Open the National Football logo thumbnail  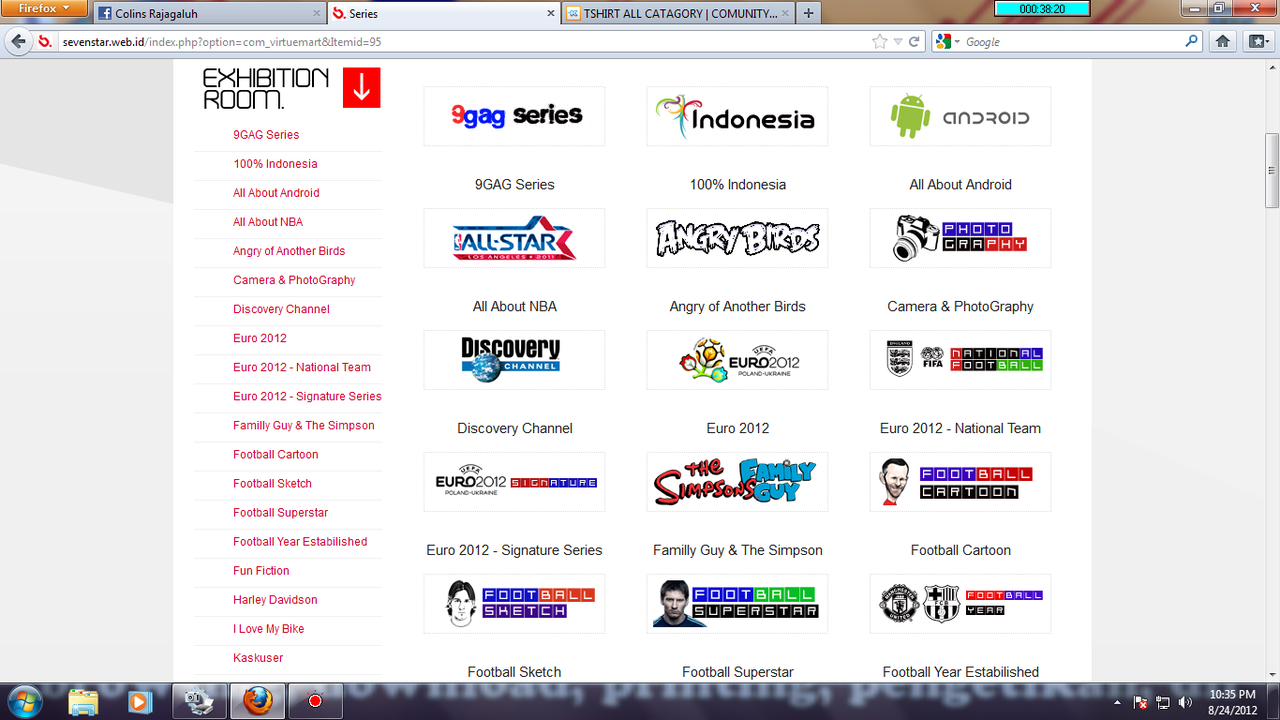click(x=960, y=360)
